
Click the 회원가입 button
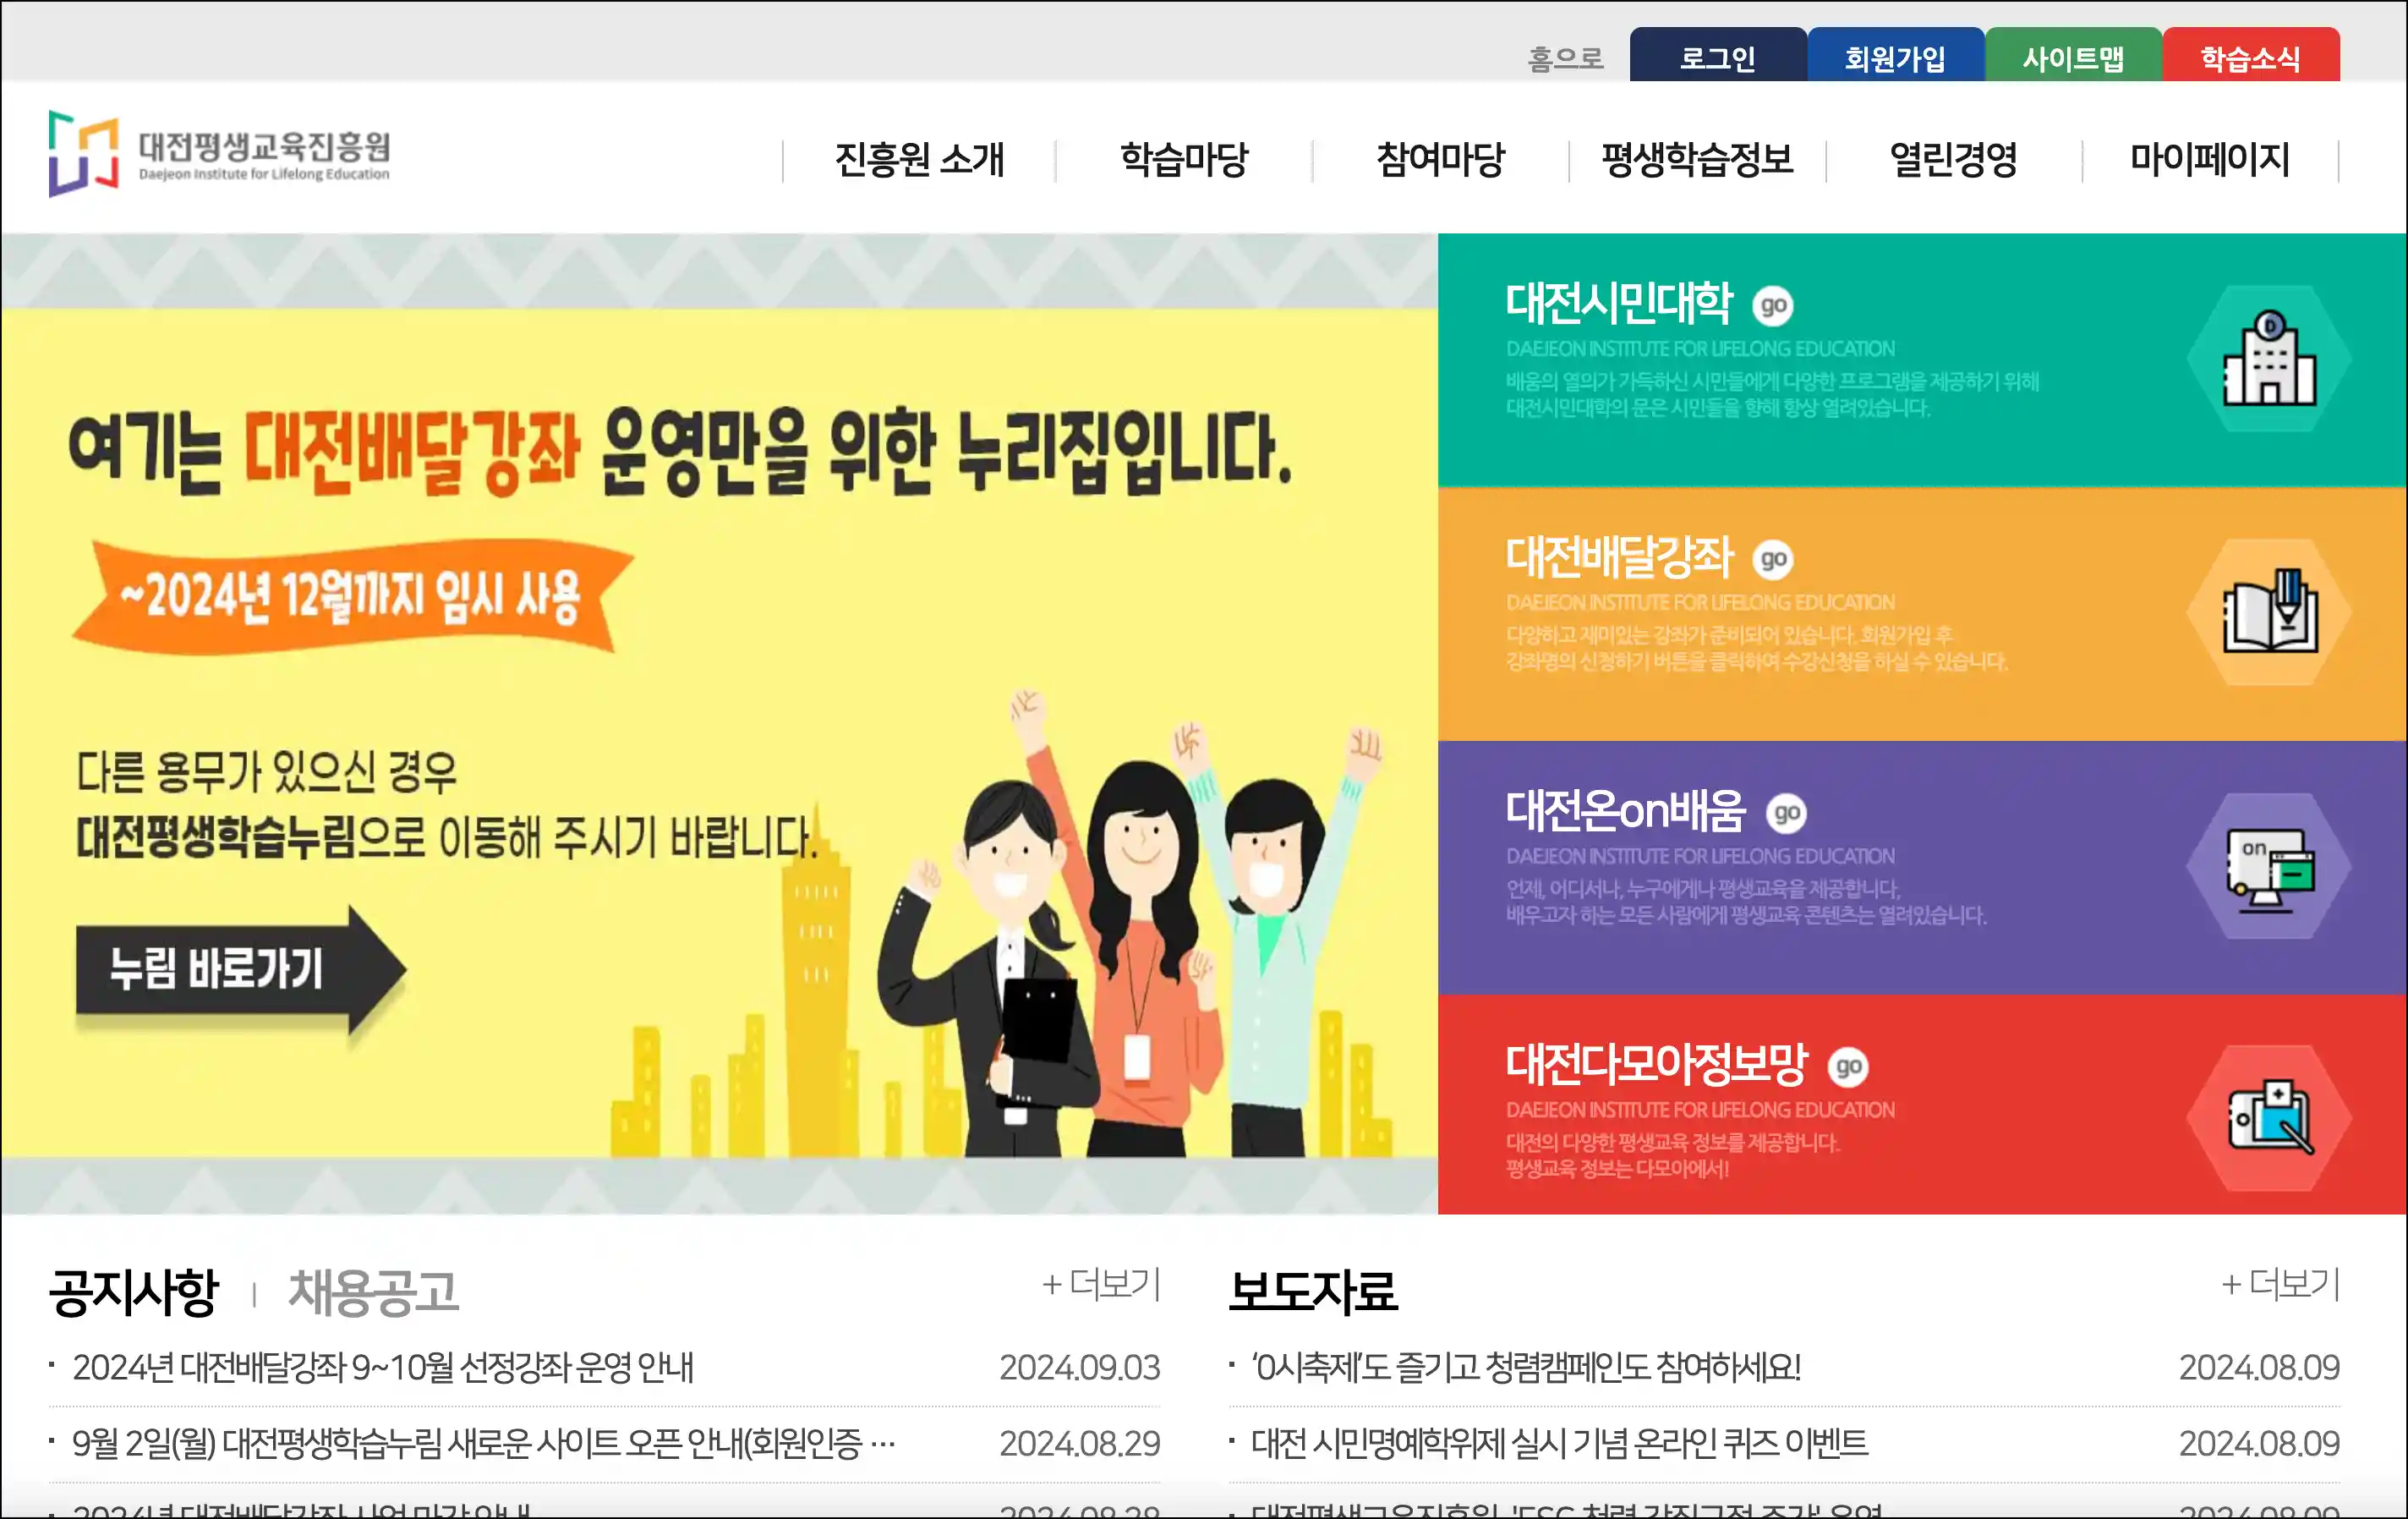tap(1895, 56)
